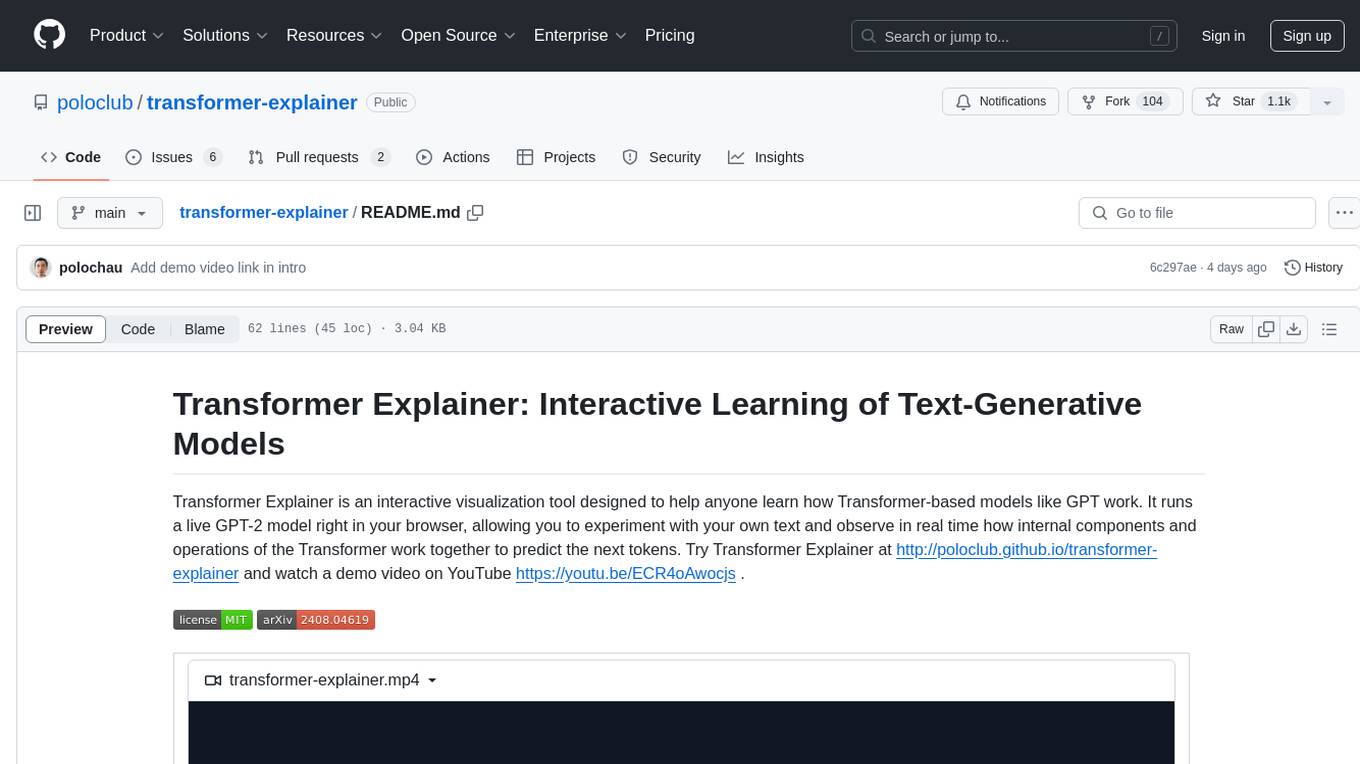Click the Sign in link

(1223, 36)
